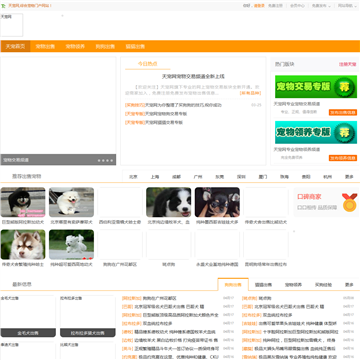Filter recommended pets by 杭州

tap(327, 177)
